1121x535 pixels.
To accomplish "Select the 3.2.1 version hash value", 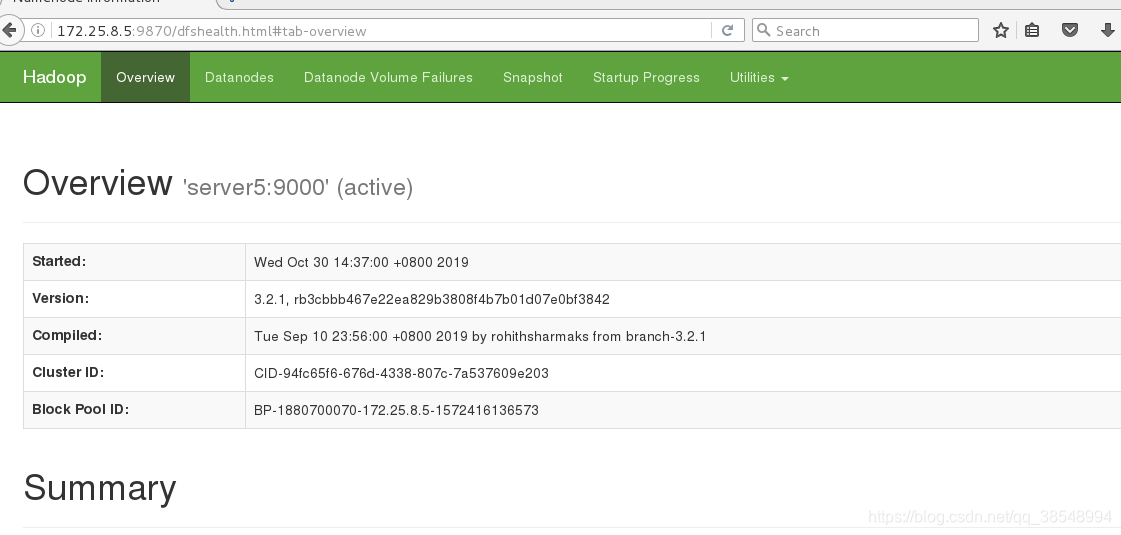I will pyautogui.click(x=432, y=300).
